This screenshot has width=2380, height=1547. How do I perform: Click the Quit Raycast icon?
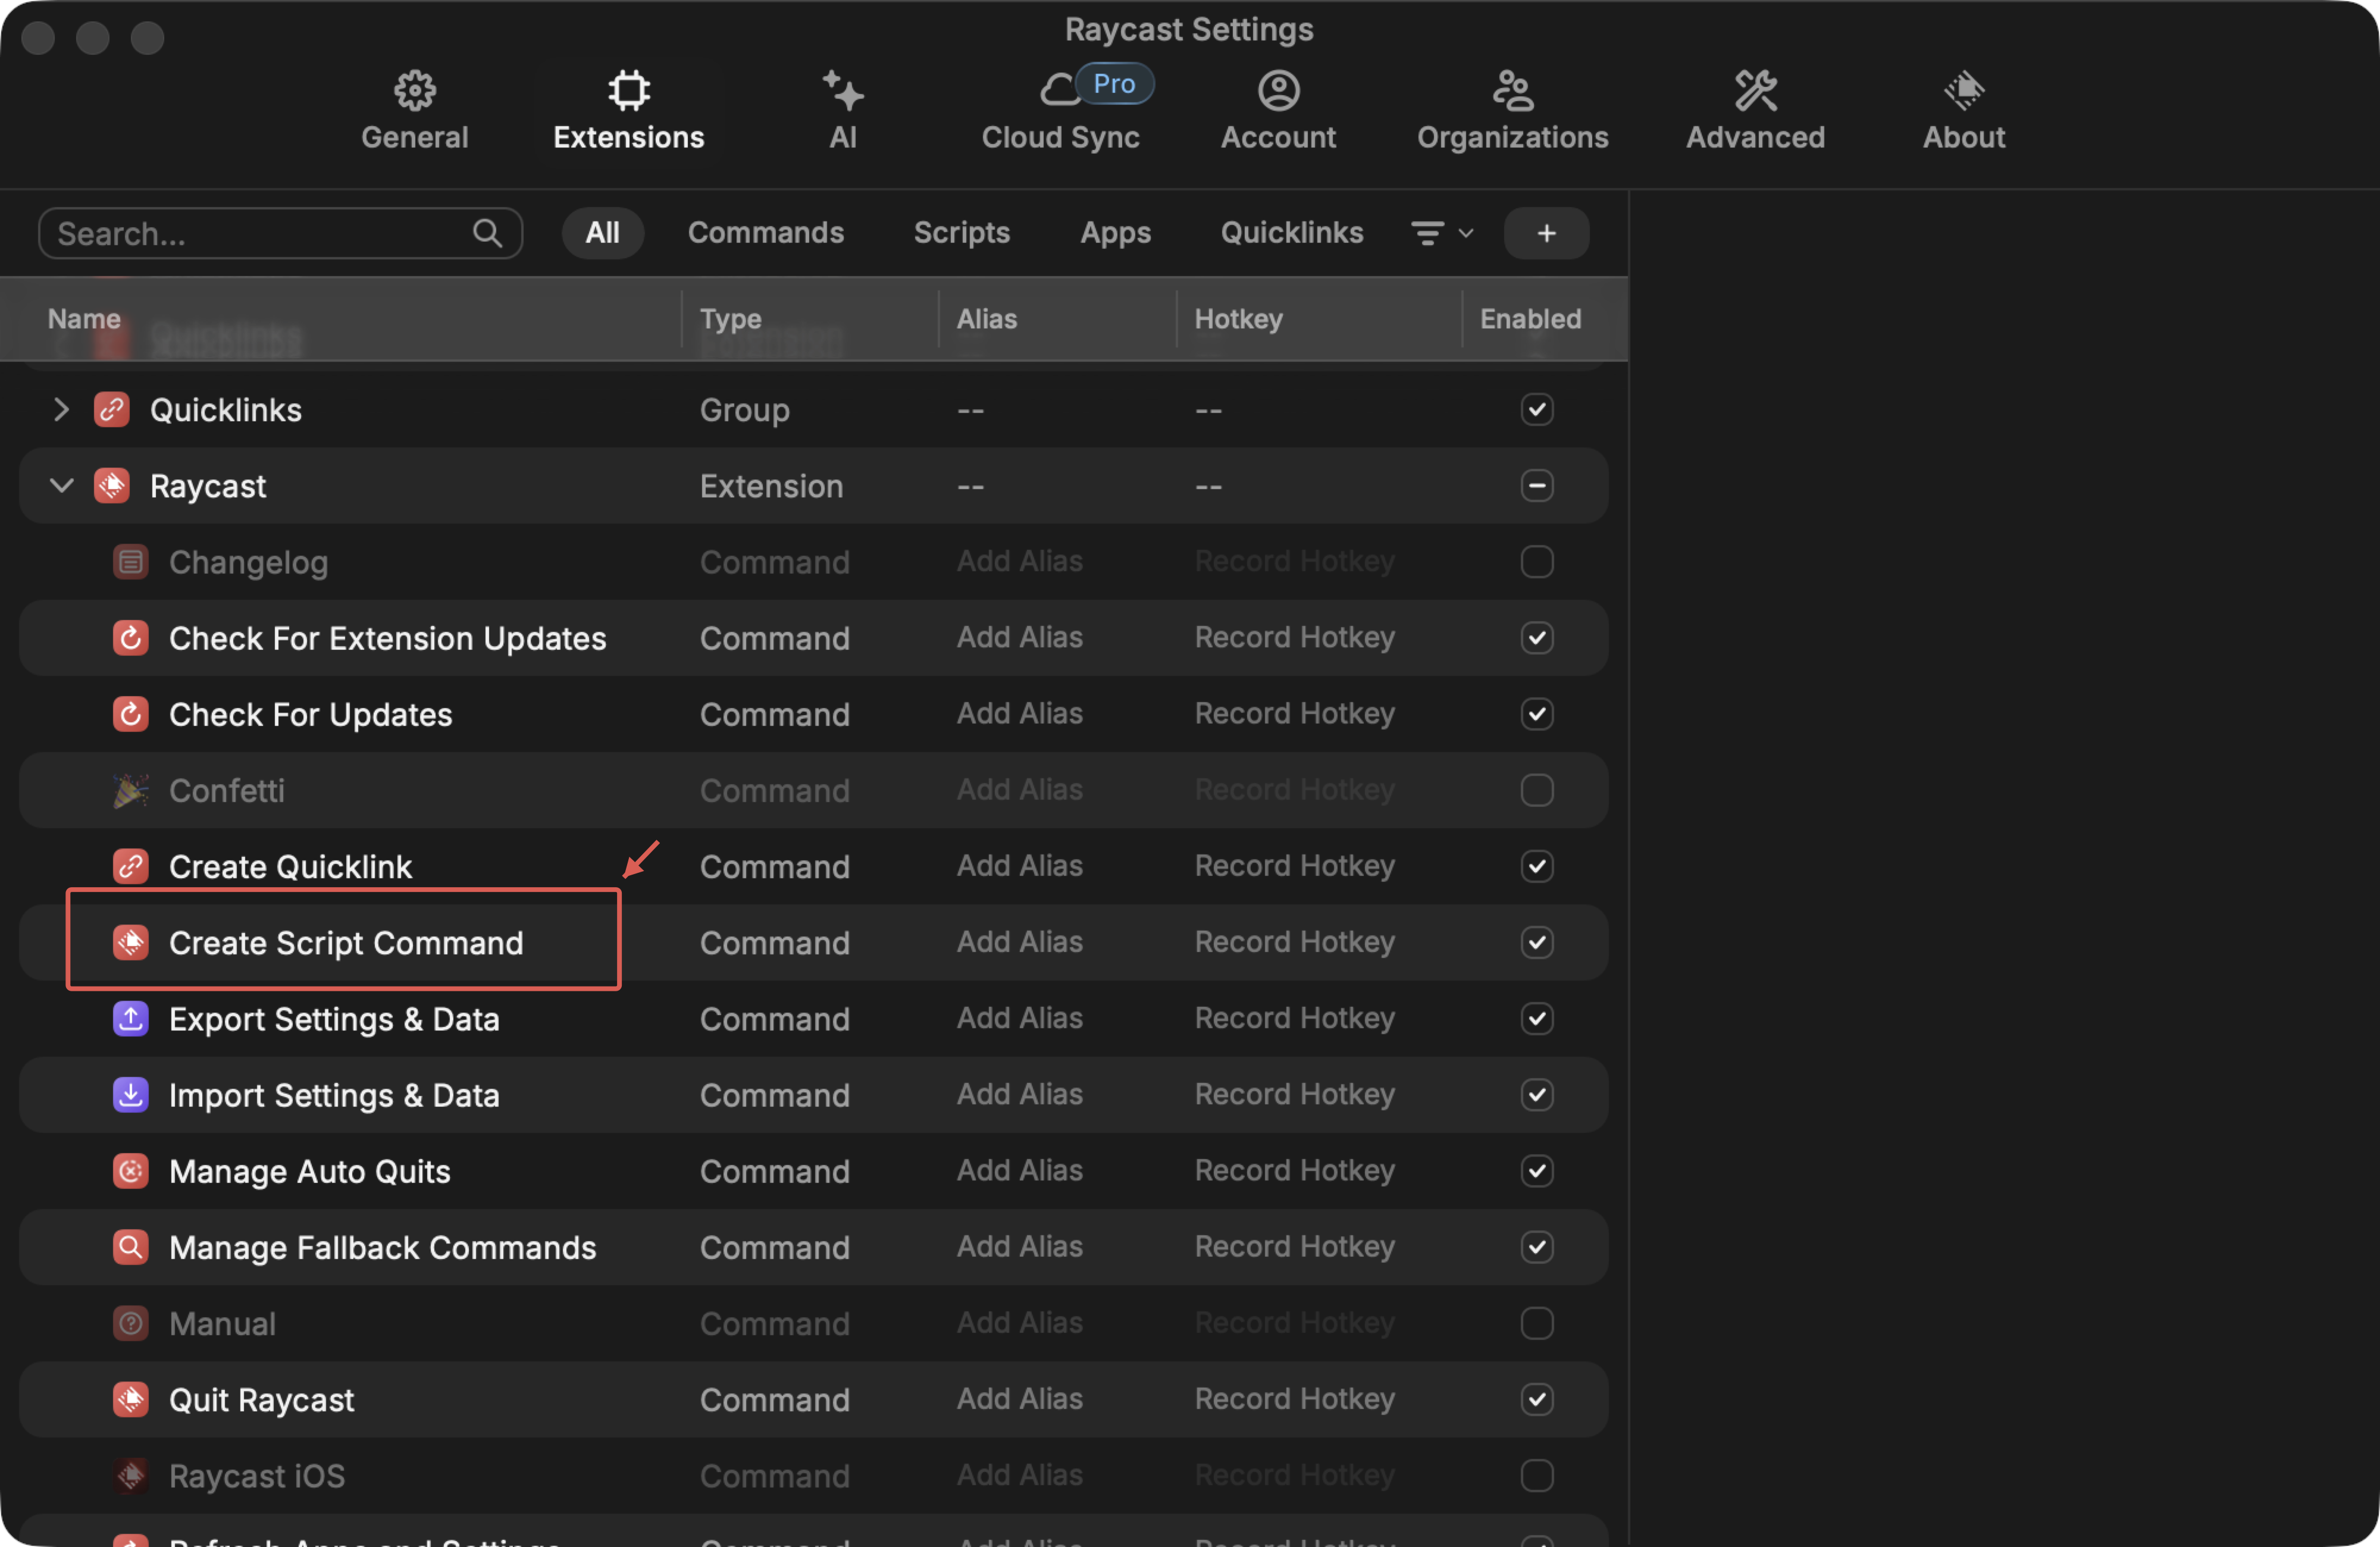(x=131, y=1399)
